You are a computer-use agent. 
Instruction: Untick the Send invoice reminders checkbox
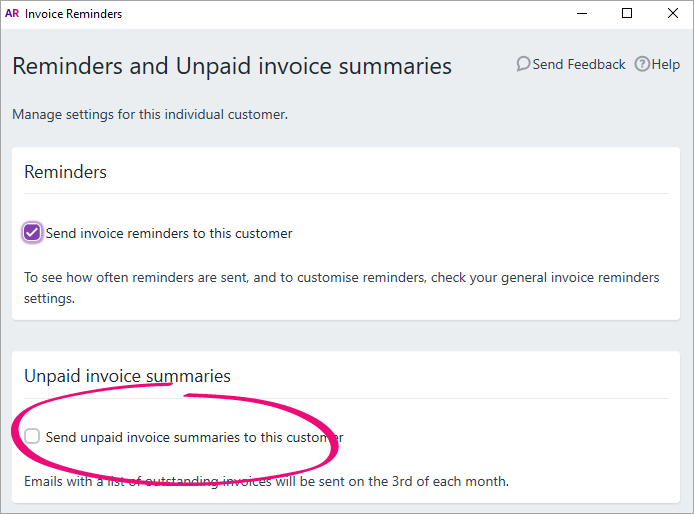(x=32, y=232)
